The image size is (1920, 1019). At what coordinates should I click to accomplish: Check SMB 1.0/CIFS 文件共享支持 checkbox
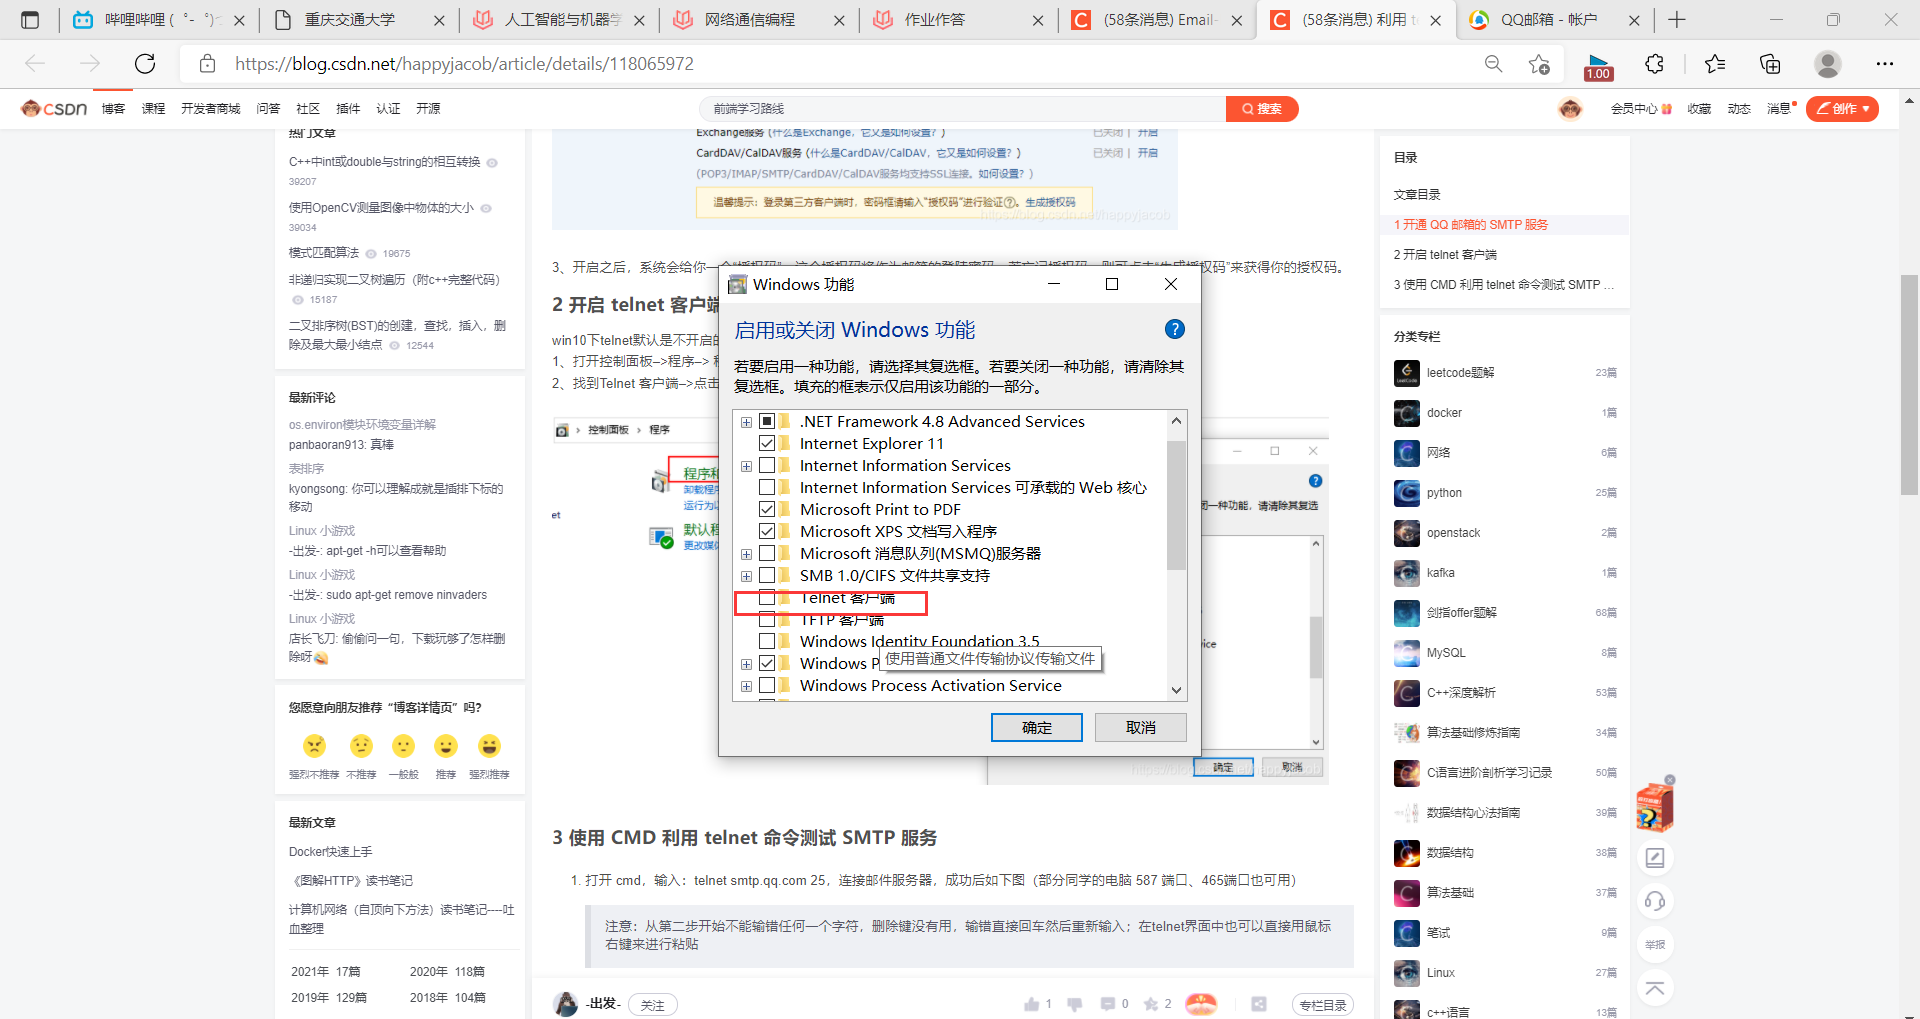tap(767, 575)
